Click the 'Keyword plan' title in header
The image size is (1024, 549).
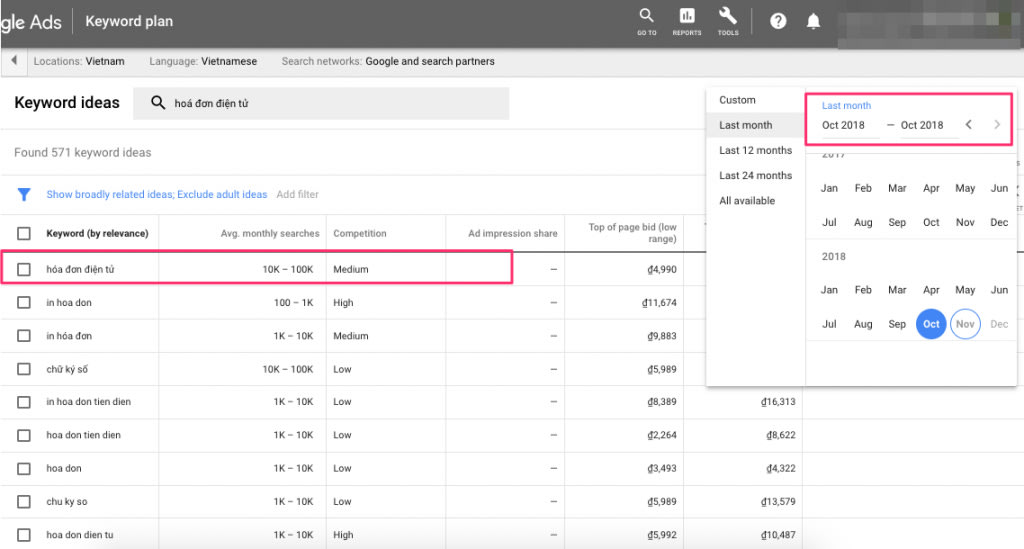pyautogui.click(x=129, y=22)
